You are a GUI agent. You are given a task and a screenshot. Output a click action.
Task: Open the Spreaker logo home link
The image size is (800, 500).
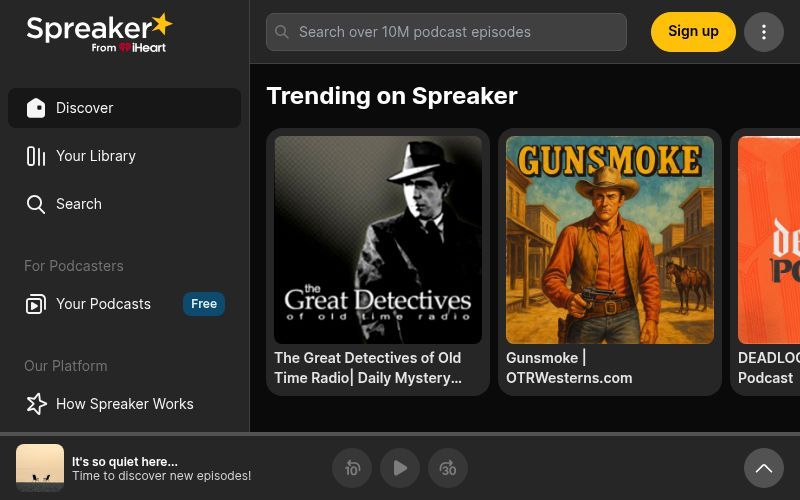tap(99, 33)
